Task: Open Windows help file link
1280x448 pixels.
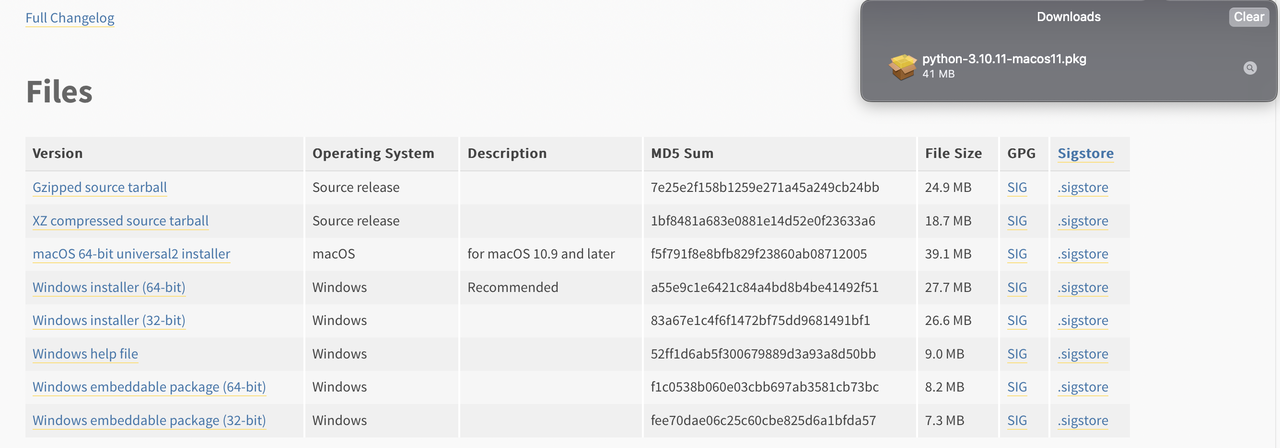Action: click(x=86, y=354)
